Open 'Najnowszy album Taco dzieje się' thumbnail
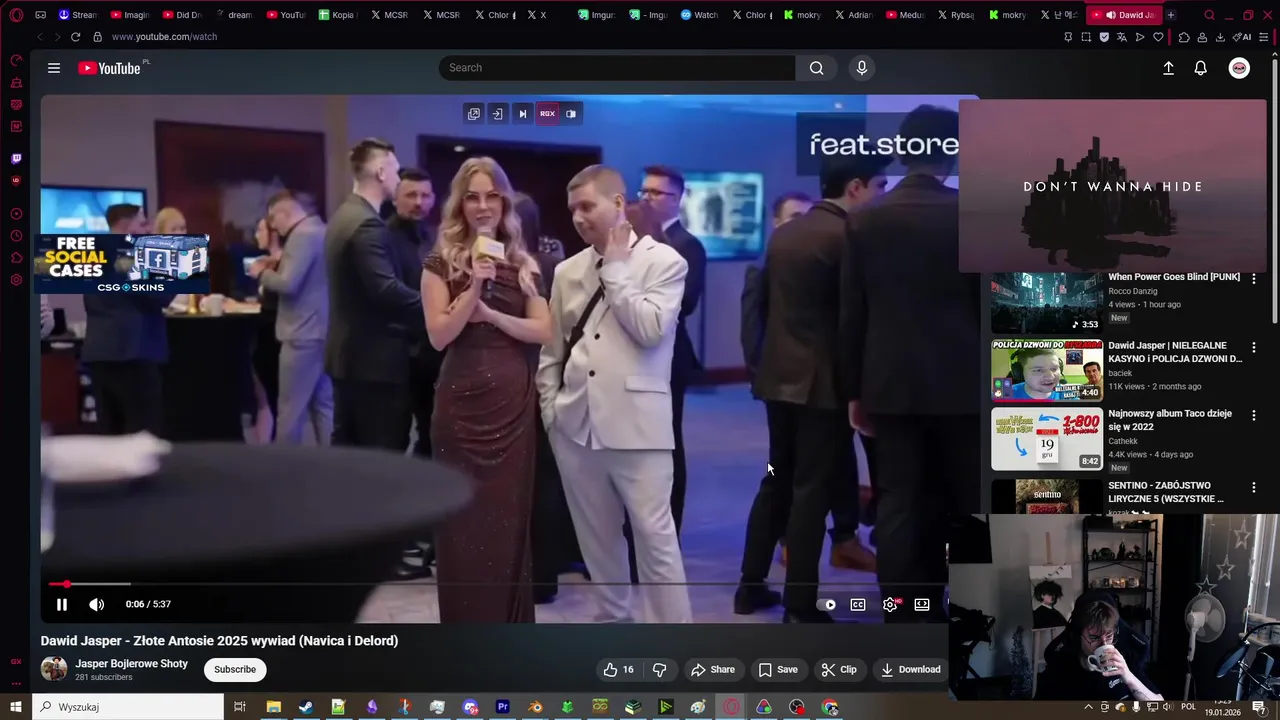 1047,438
